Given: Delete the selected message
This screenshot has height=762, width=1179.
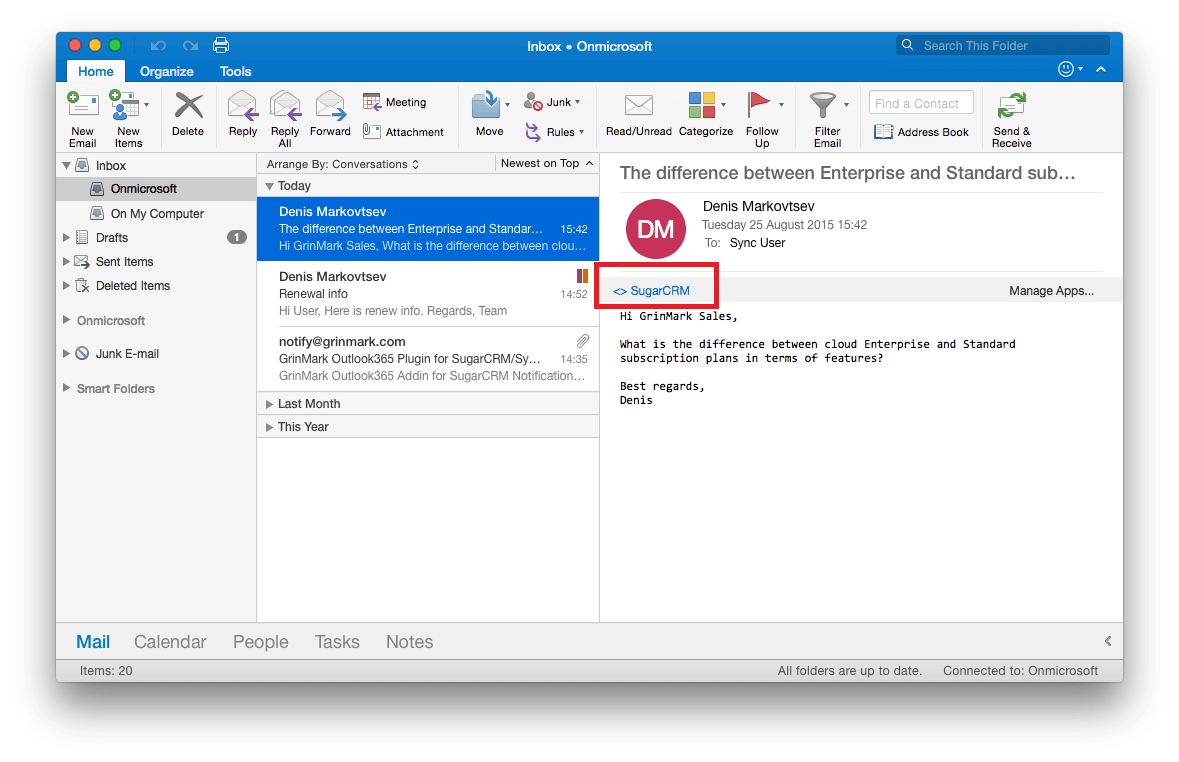Looking at the screenshot, I should point(188,107).
